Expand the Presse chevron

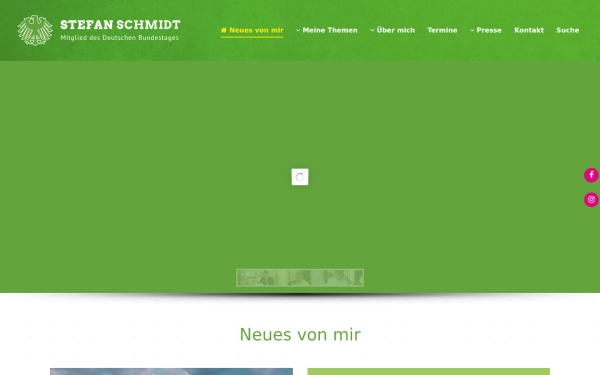click(x=472, y=30)
